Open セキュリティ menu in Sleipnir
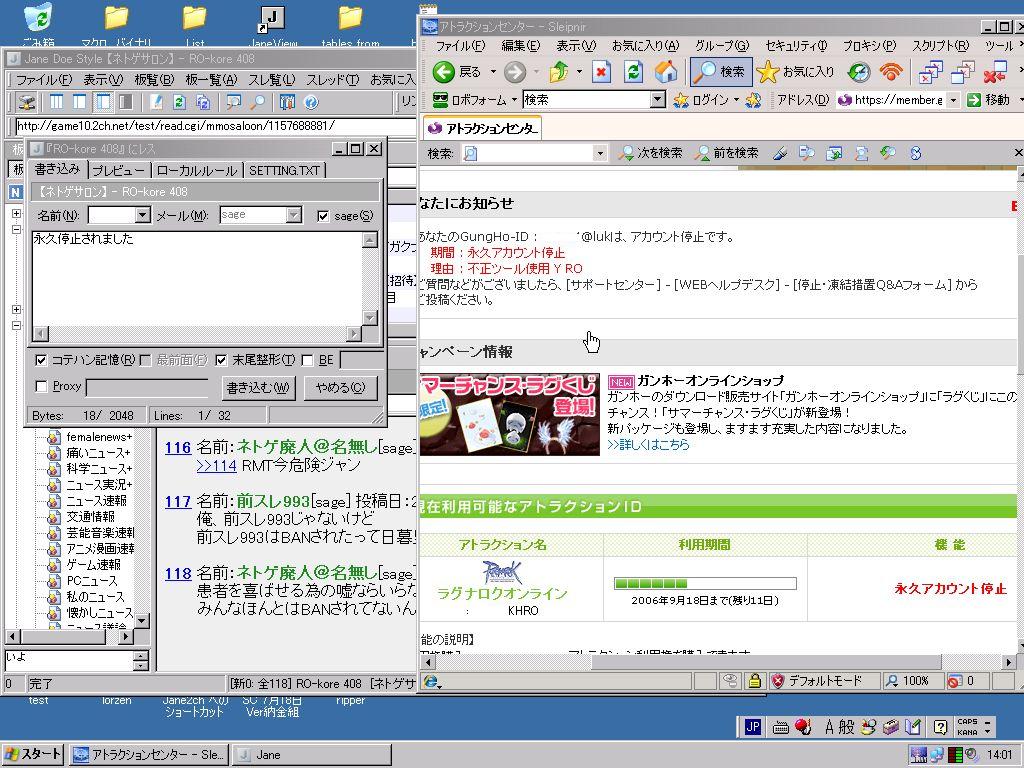This screenshot has width=1024, height=768. point(795,46)
